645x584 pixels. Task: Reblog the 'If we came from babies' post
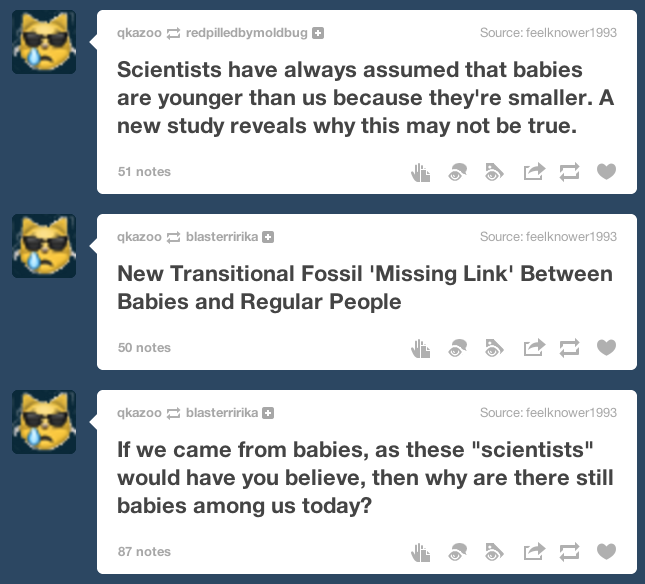pyautogui.click(x=570, y=552)
